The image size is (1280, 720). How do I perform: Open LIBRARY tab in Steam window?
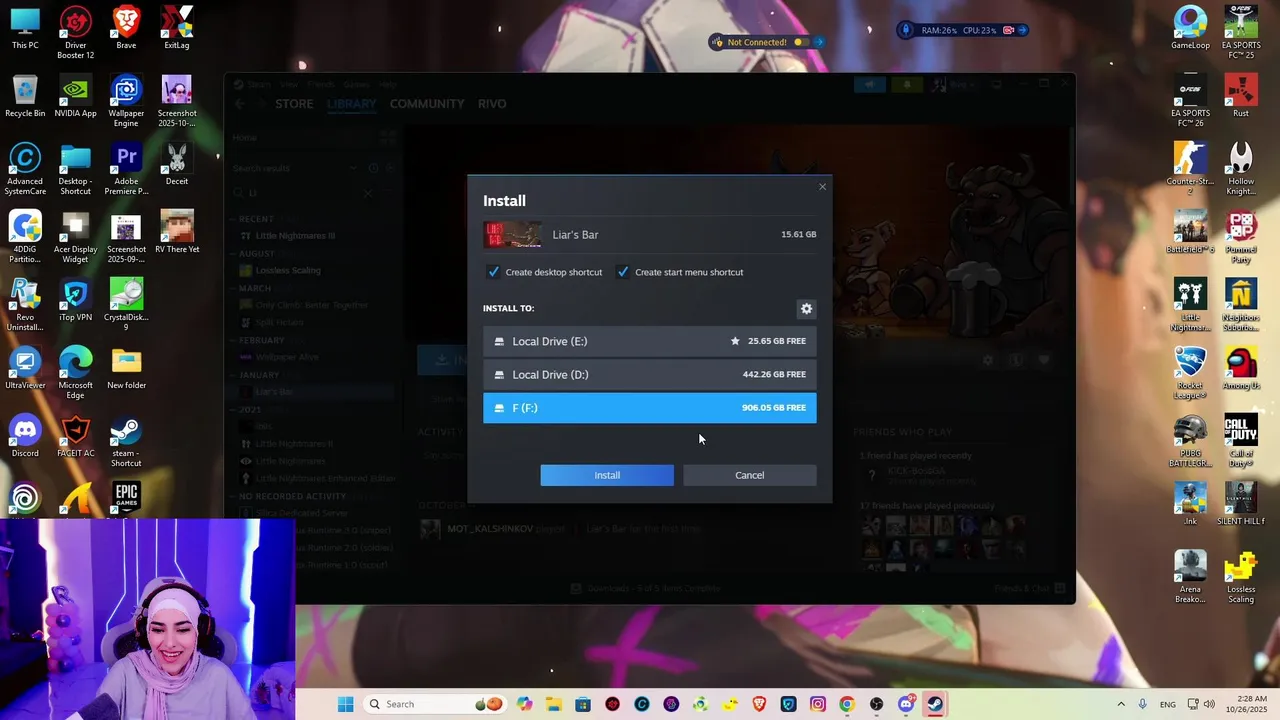(351, 104)
